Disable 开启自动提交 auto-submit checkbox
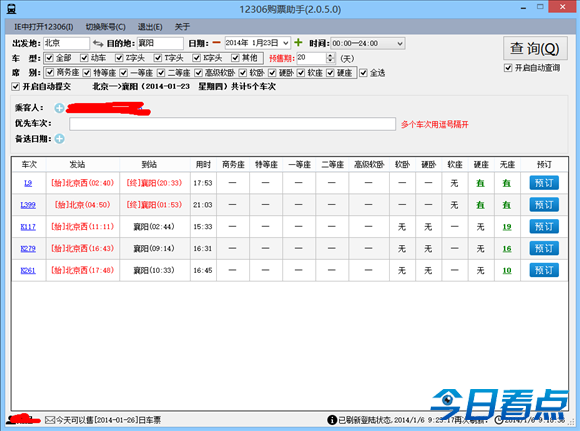The height and width of the screenshot is (431, 580). (16, 87)
